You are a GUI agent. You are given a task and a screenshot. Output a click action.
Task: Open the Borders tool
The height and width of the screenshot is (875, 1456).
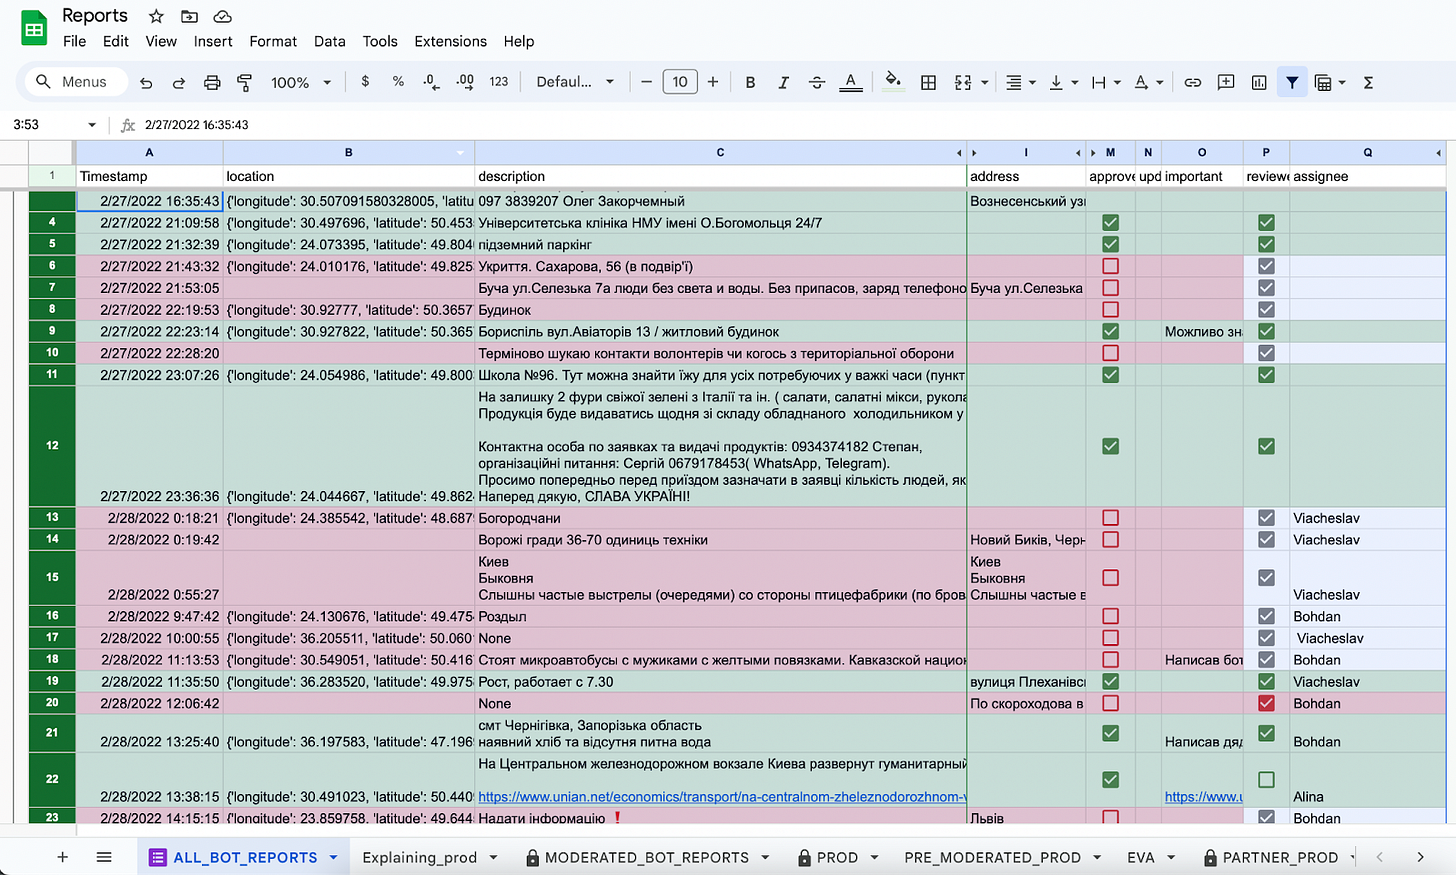click(928, 83)
